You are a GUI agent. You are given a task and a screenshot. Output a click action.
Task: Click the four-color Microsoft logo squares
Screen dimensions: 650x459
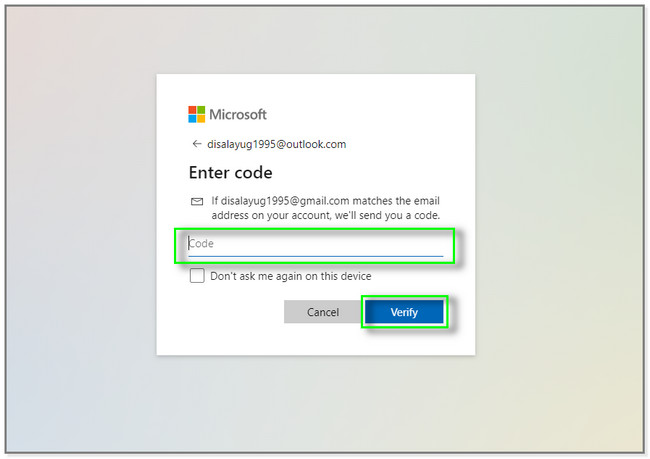pos(196,114)
